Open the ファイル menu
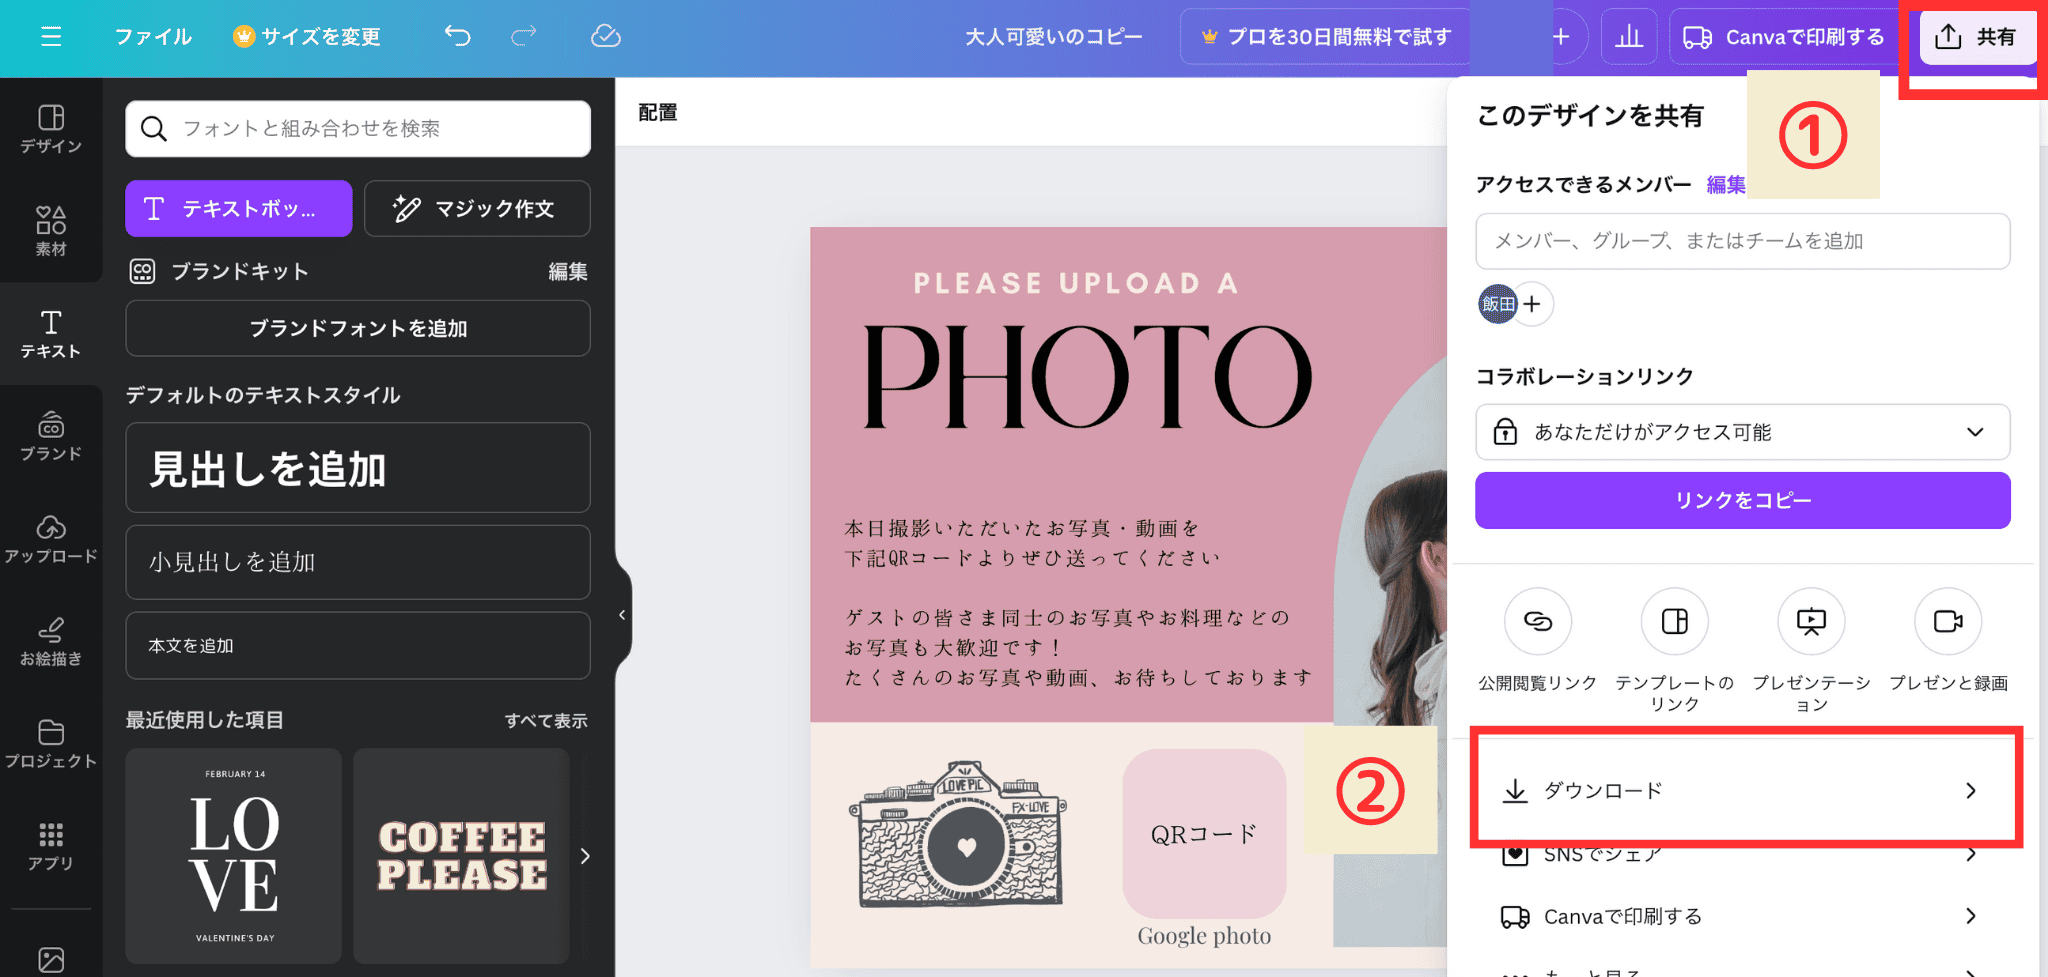2048x977 pixels. (x=153, y=37)
